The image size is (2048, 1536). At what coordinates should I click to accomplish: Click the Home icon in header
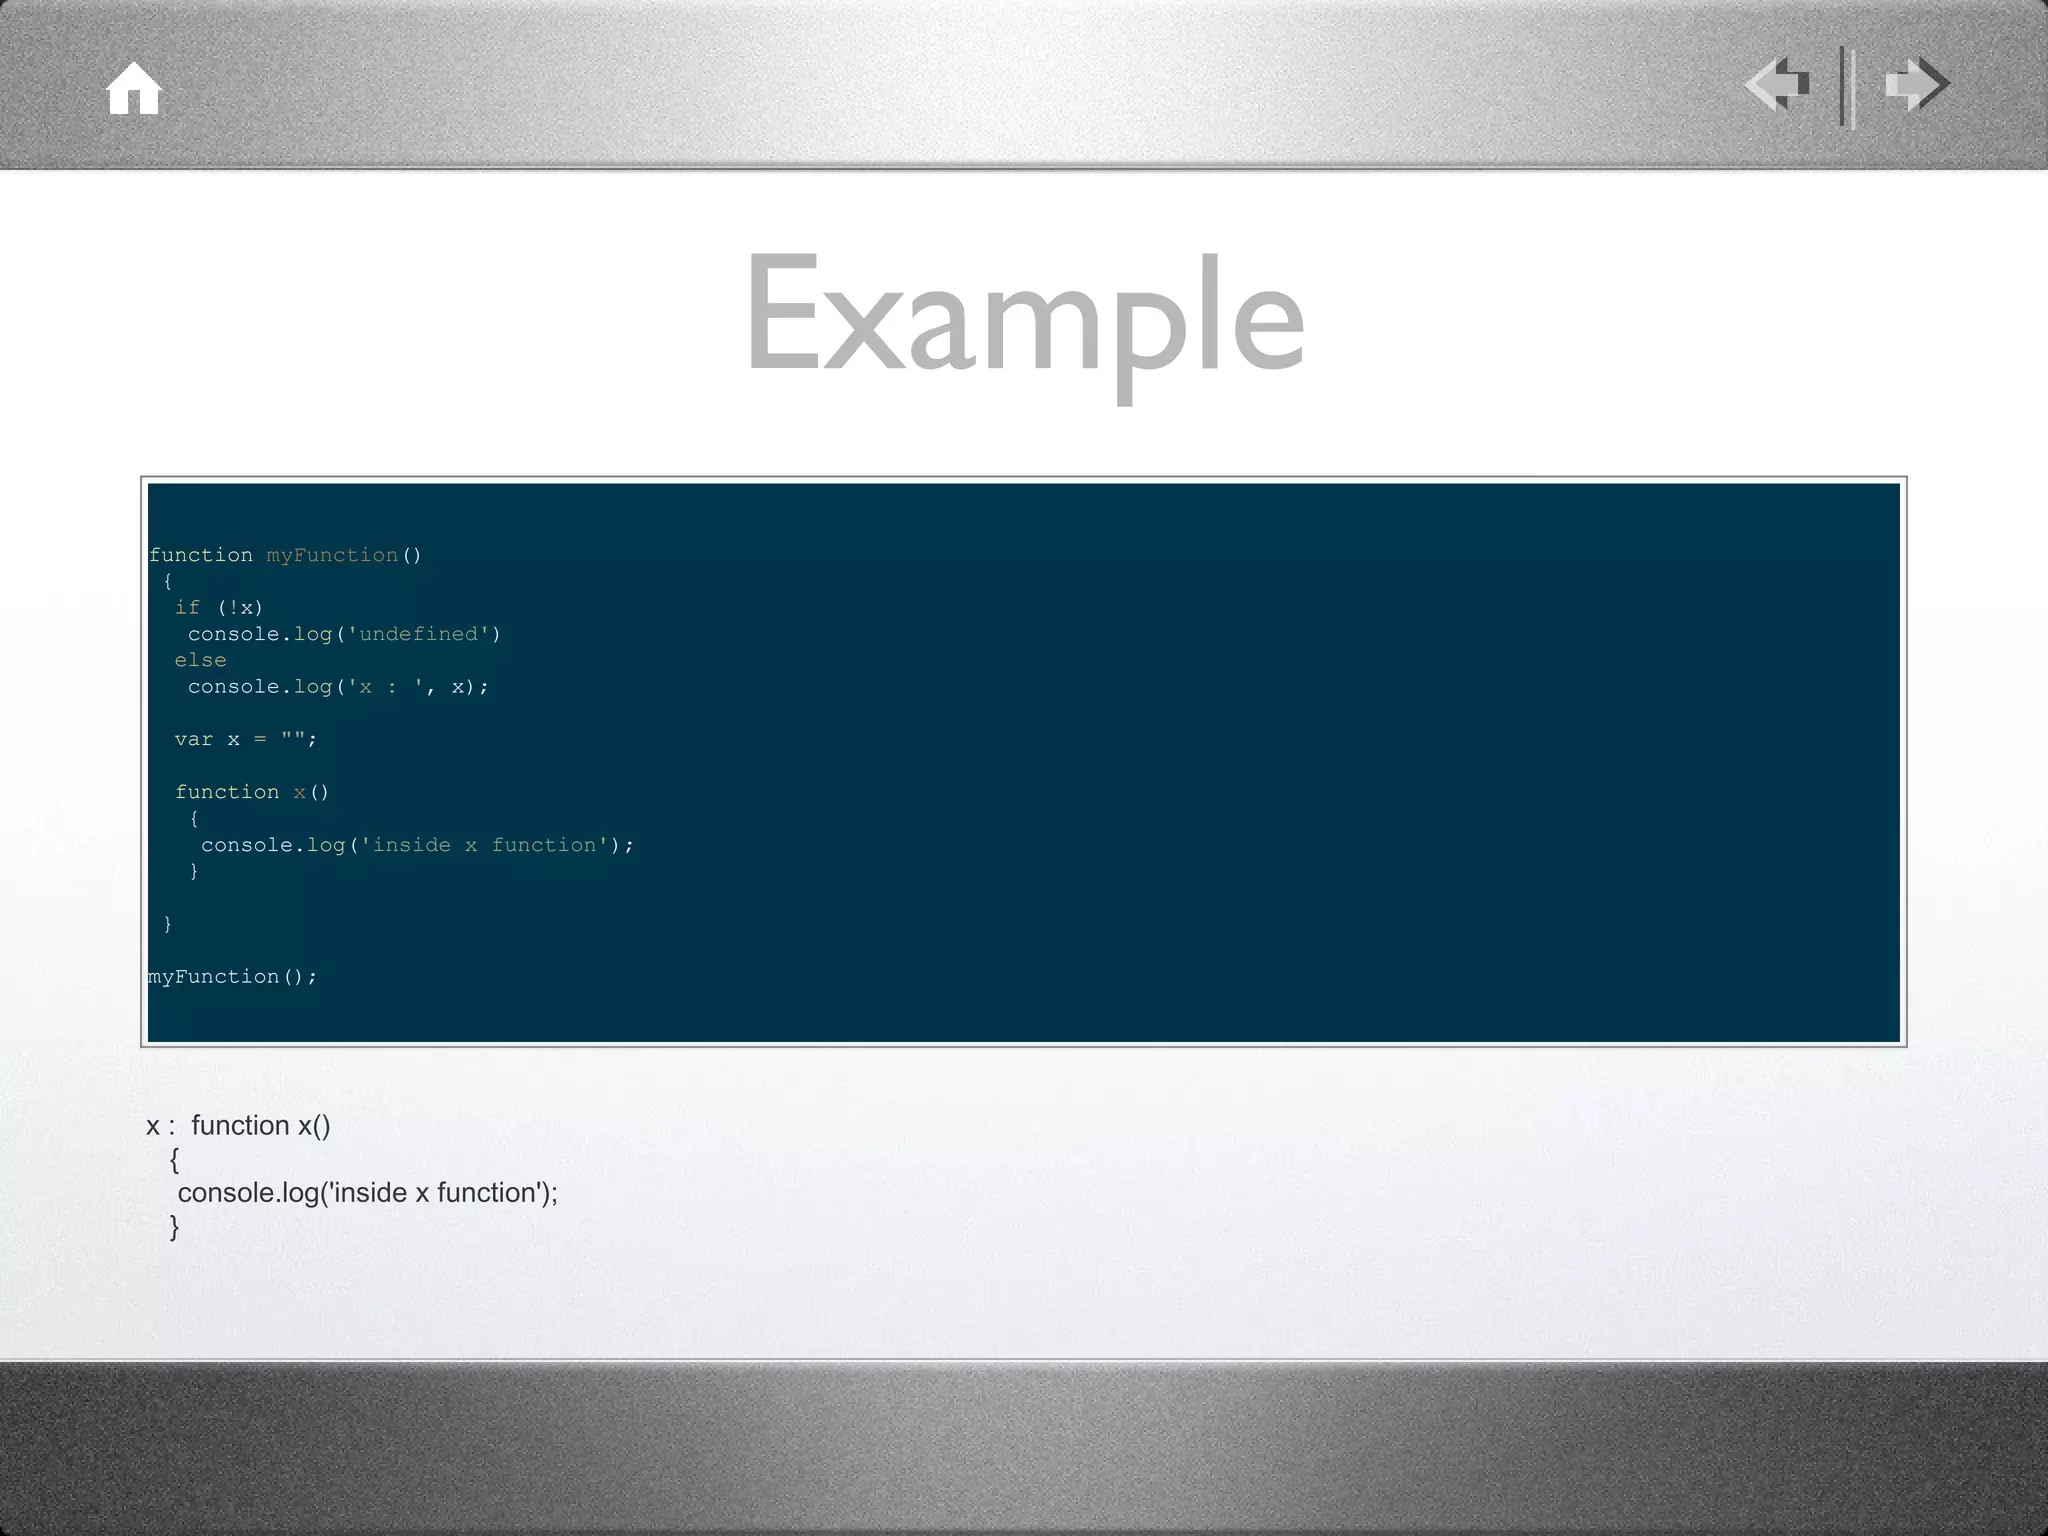[134, 89]
